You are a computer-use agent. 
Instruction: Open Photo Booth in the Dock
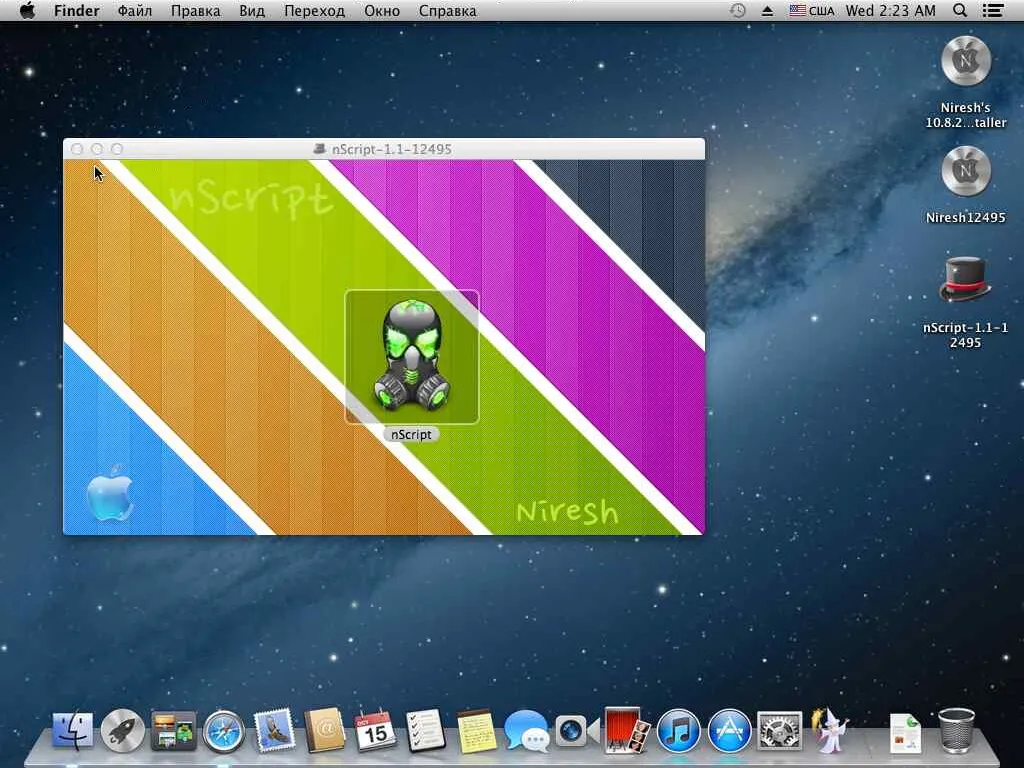pos(627,730)
